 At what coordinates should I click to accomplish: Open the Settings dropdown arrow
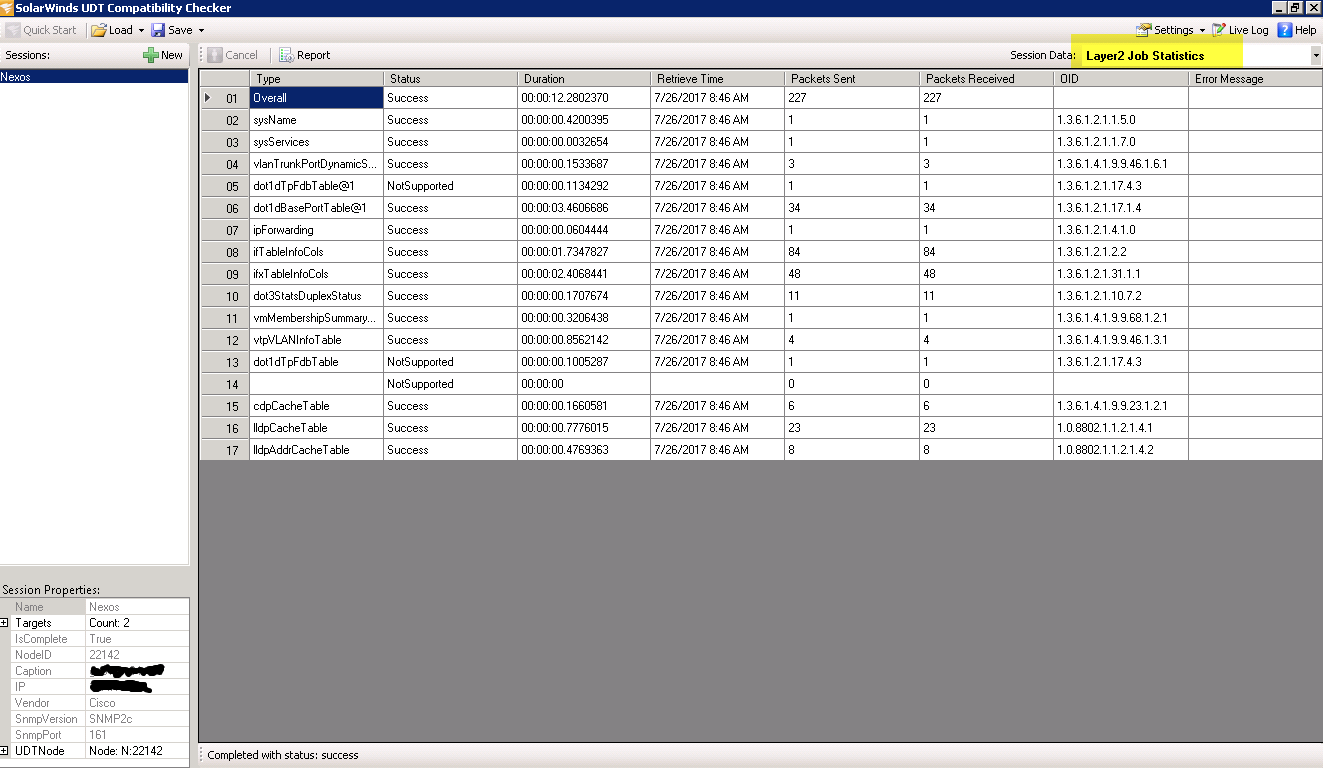[x=1202, y=30]
